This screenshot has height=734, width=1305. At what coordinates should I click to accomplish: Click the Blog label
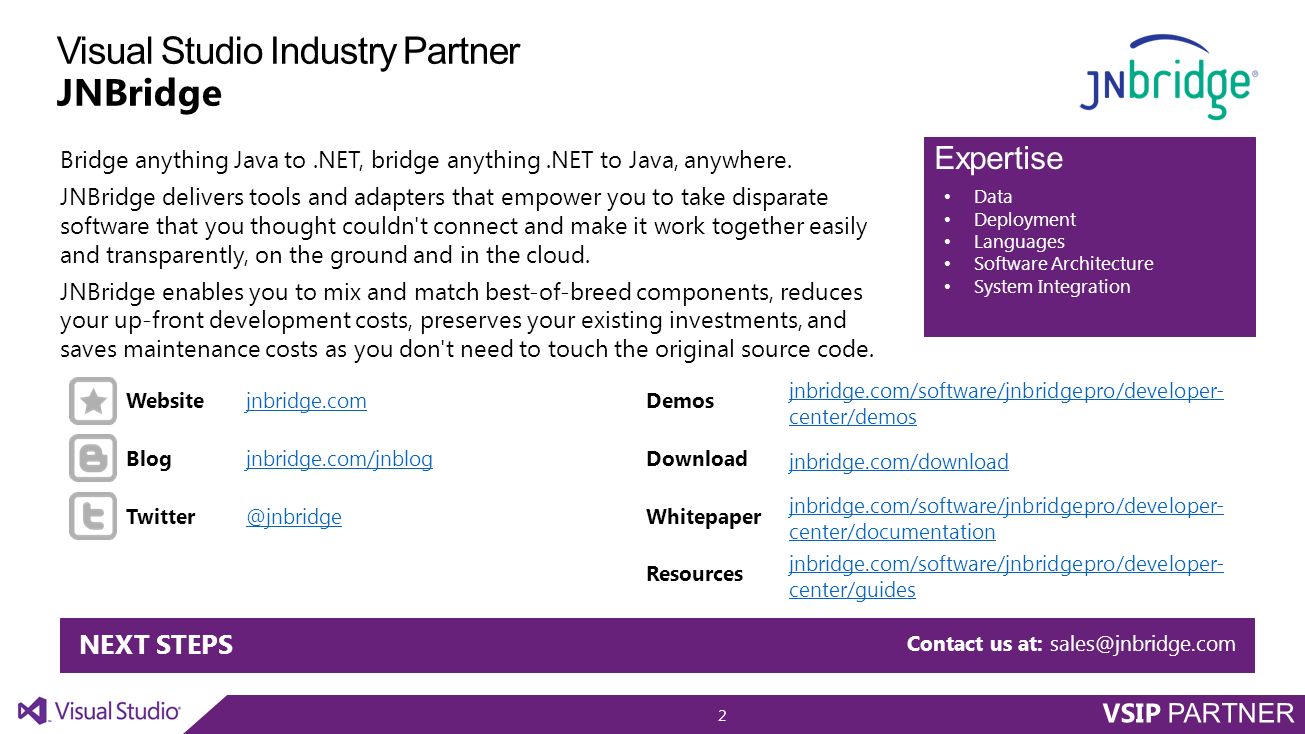pos(149,459)
